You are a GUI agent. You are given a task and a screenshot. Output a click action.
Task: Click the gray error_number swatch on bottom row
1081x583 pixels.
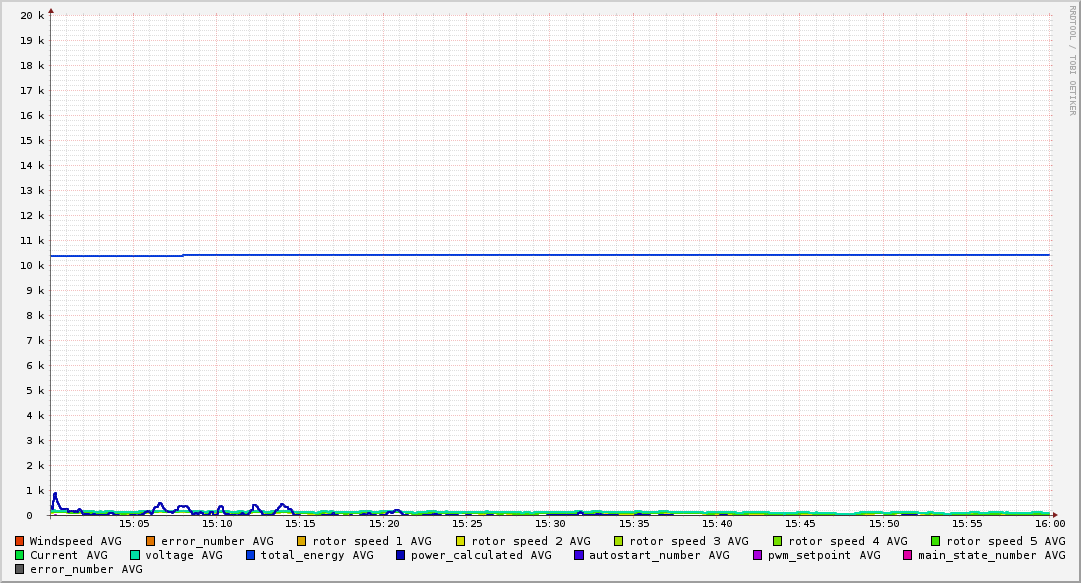click(20, 569)
